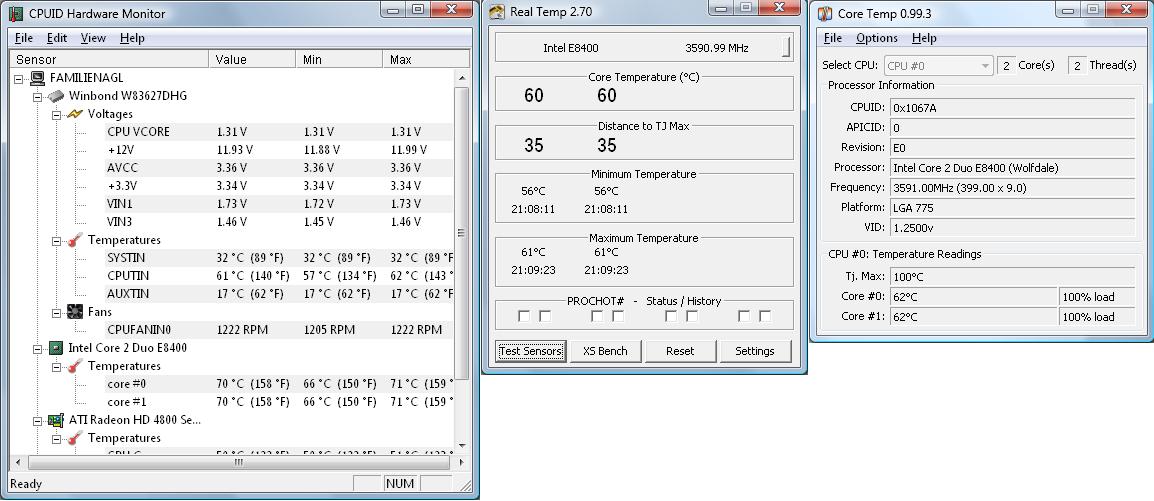This screenshot has height=501, width=1154.
Task: Click the Fans fan icon
Action: click(x=75, y=312)
